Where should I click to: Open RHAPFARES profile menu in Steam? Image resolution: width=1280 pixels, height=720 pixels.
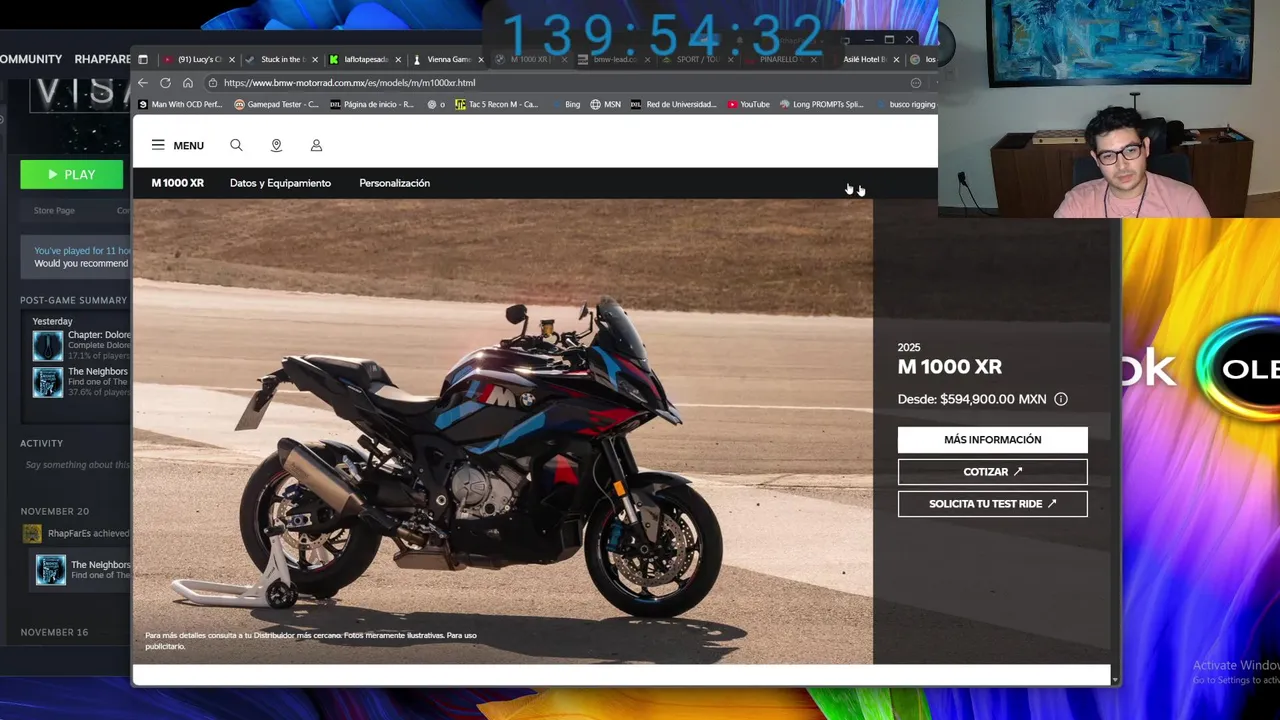(x=103, y=59)
